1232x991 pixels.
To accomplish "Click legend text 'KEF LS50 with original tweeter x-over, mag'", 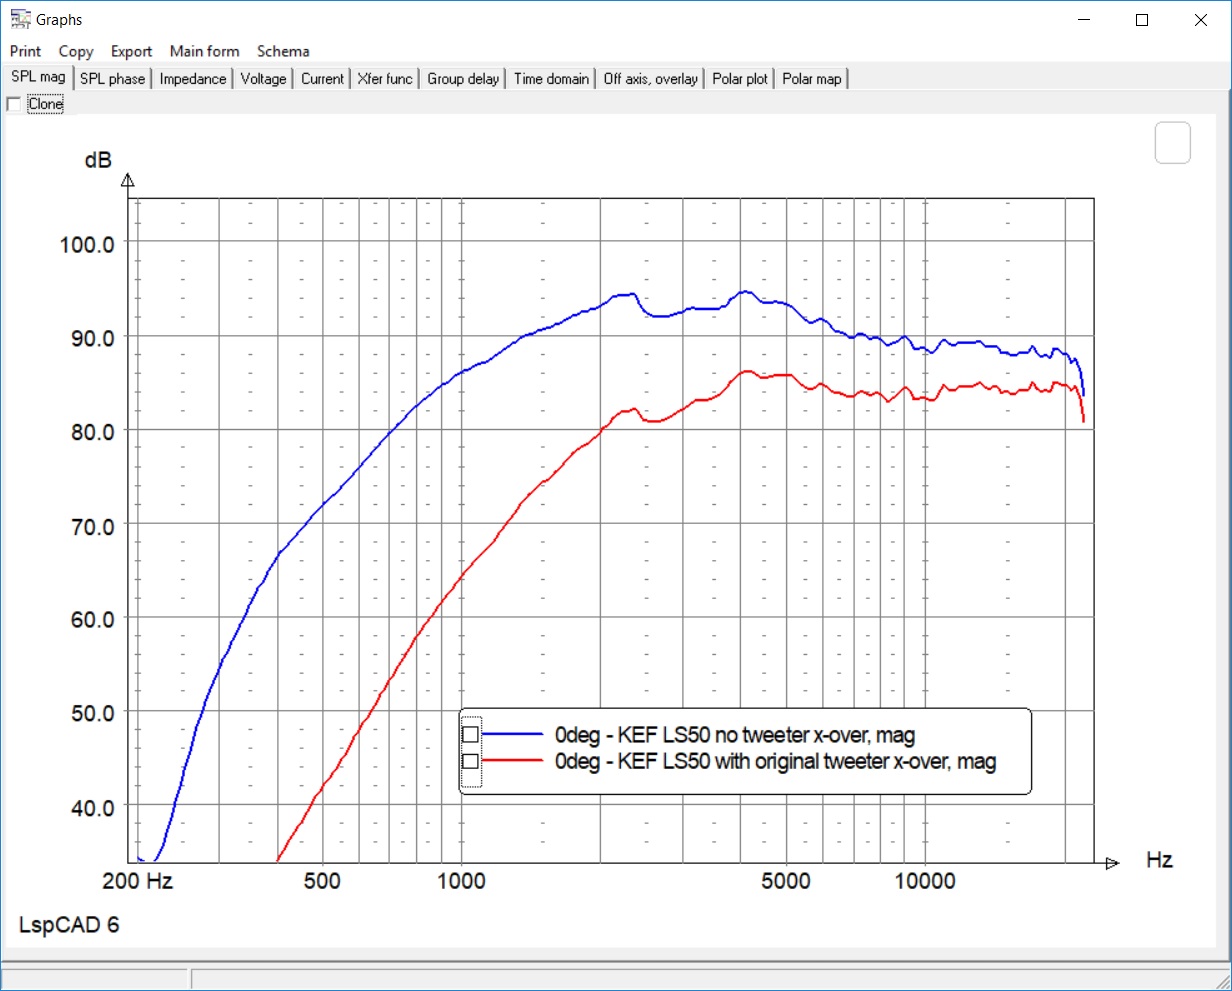I will click(x=807, y=761).
